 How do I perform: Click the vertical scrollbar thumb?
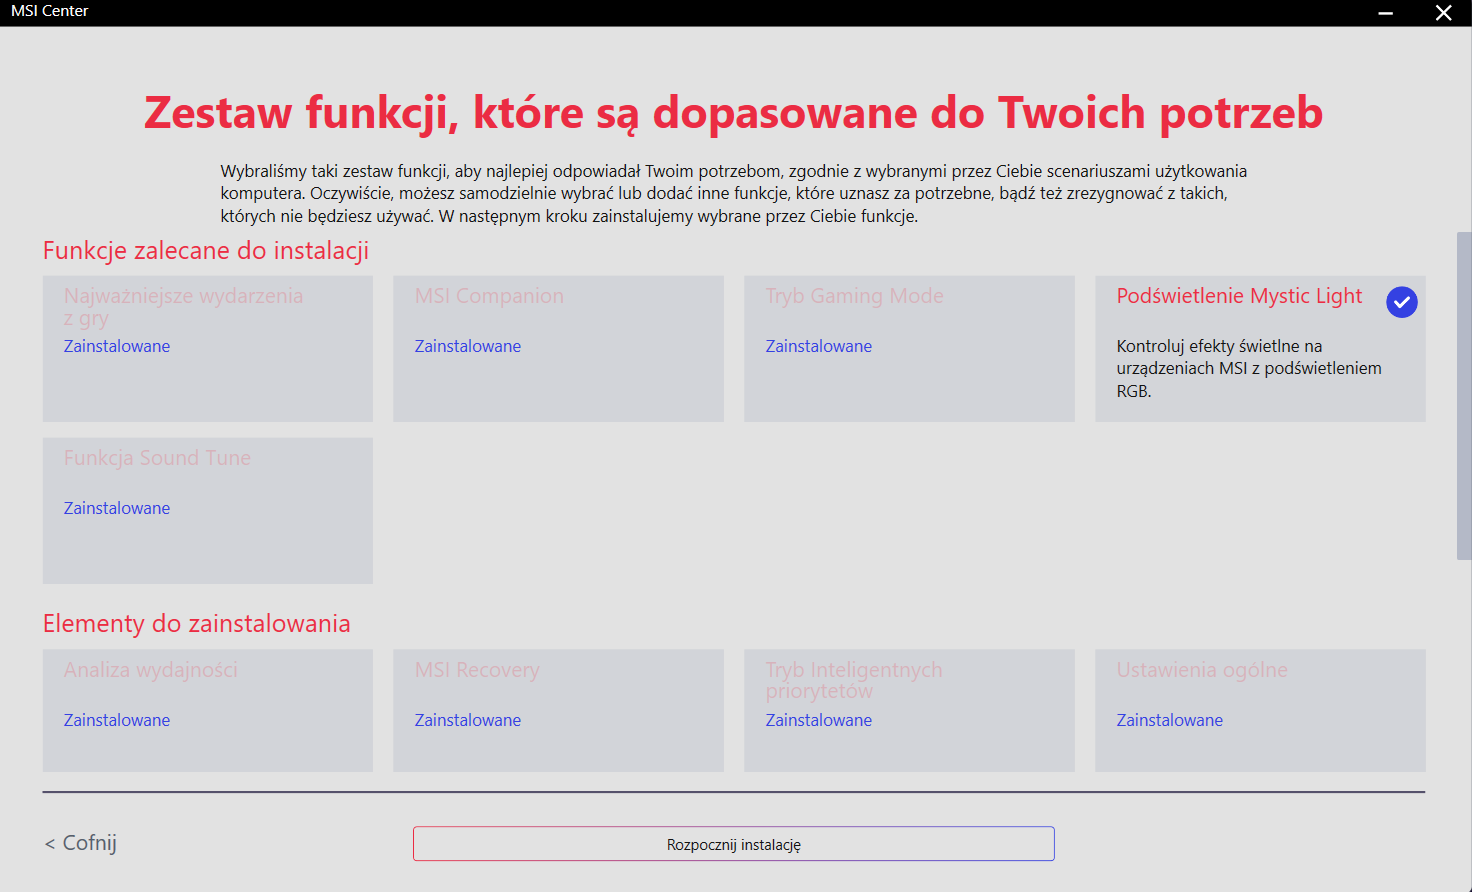click(x=1464, y=395)
